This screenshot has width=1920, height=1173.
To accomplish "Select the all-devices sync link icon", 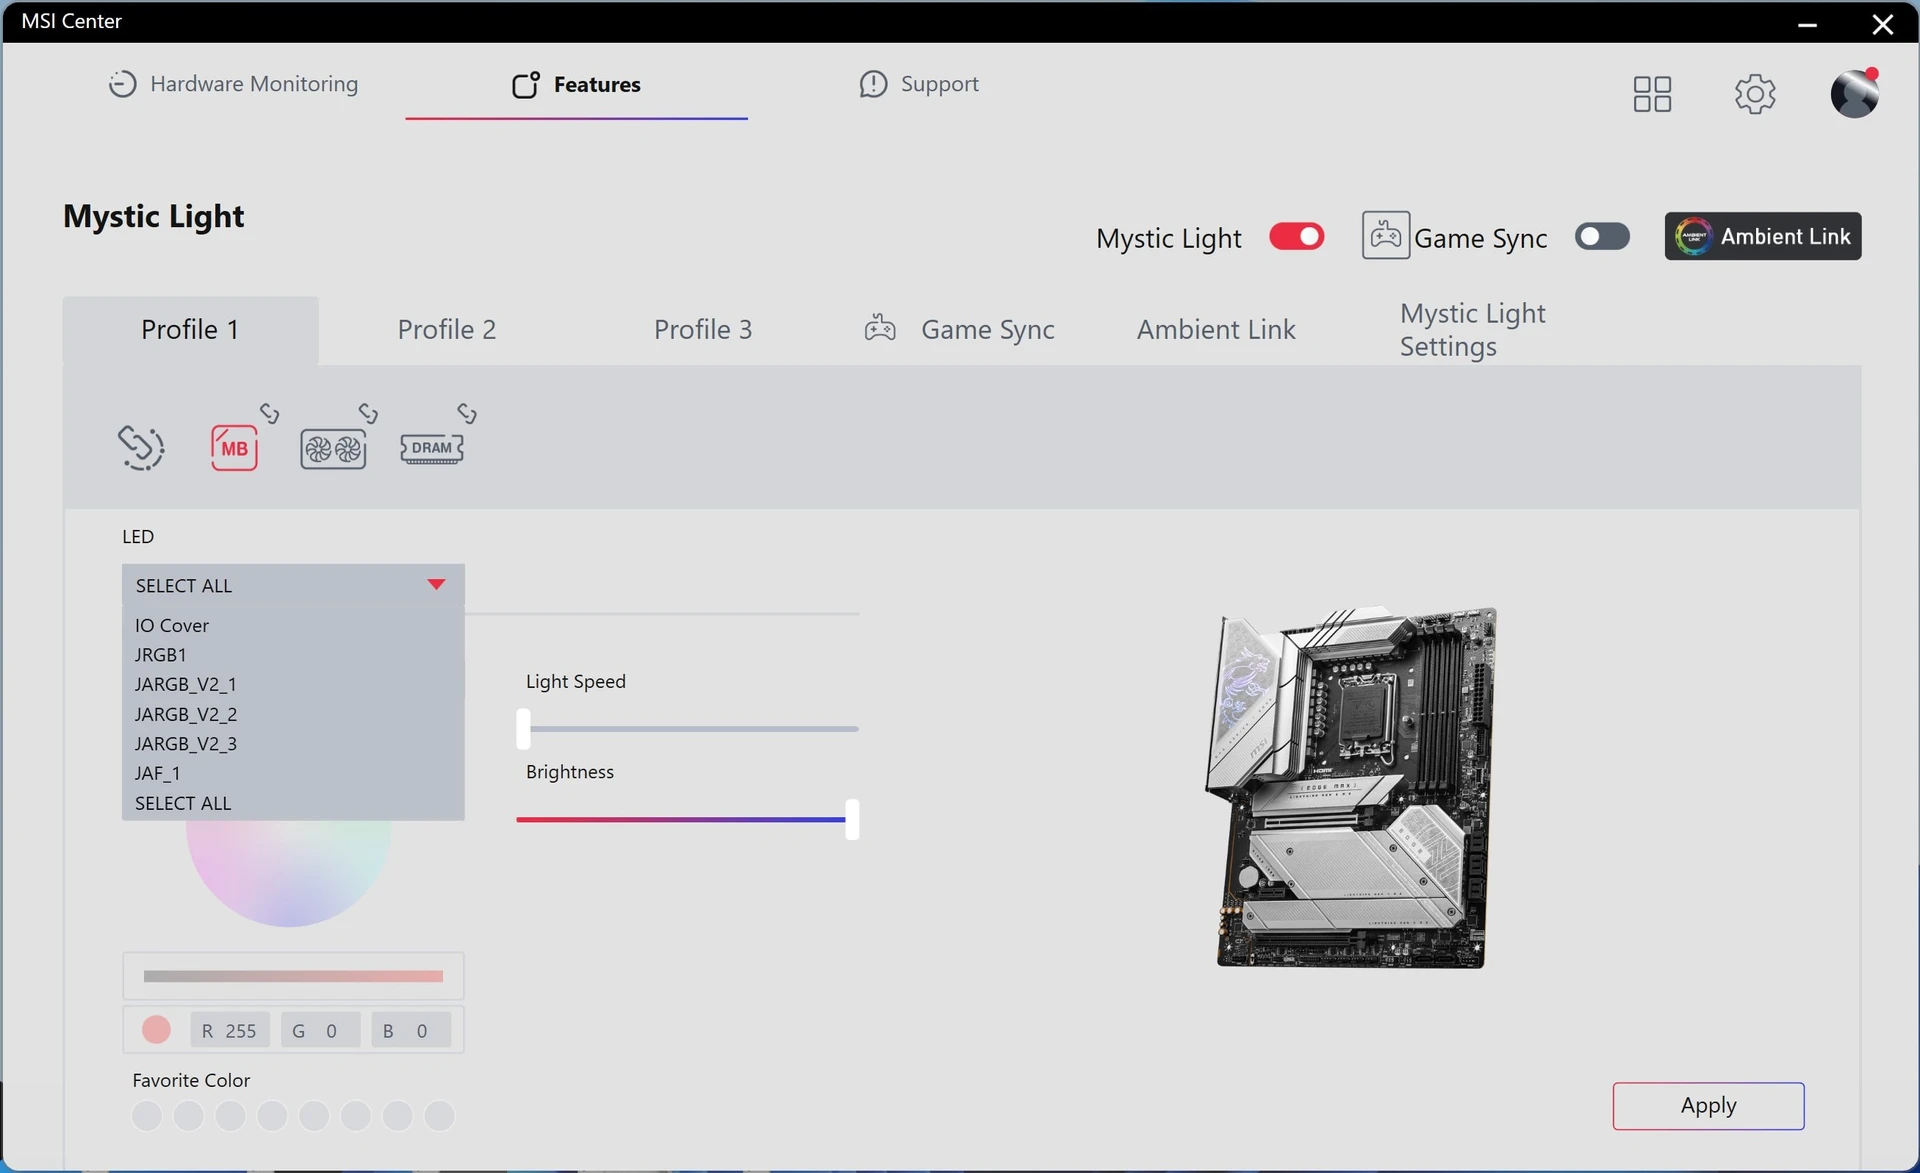I will 141,447.
